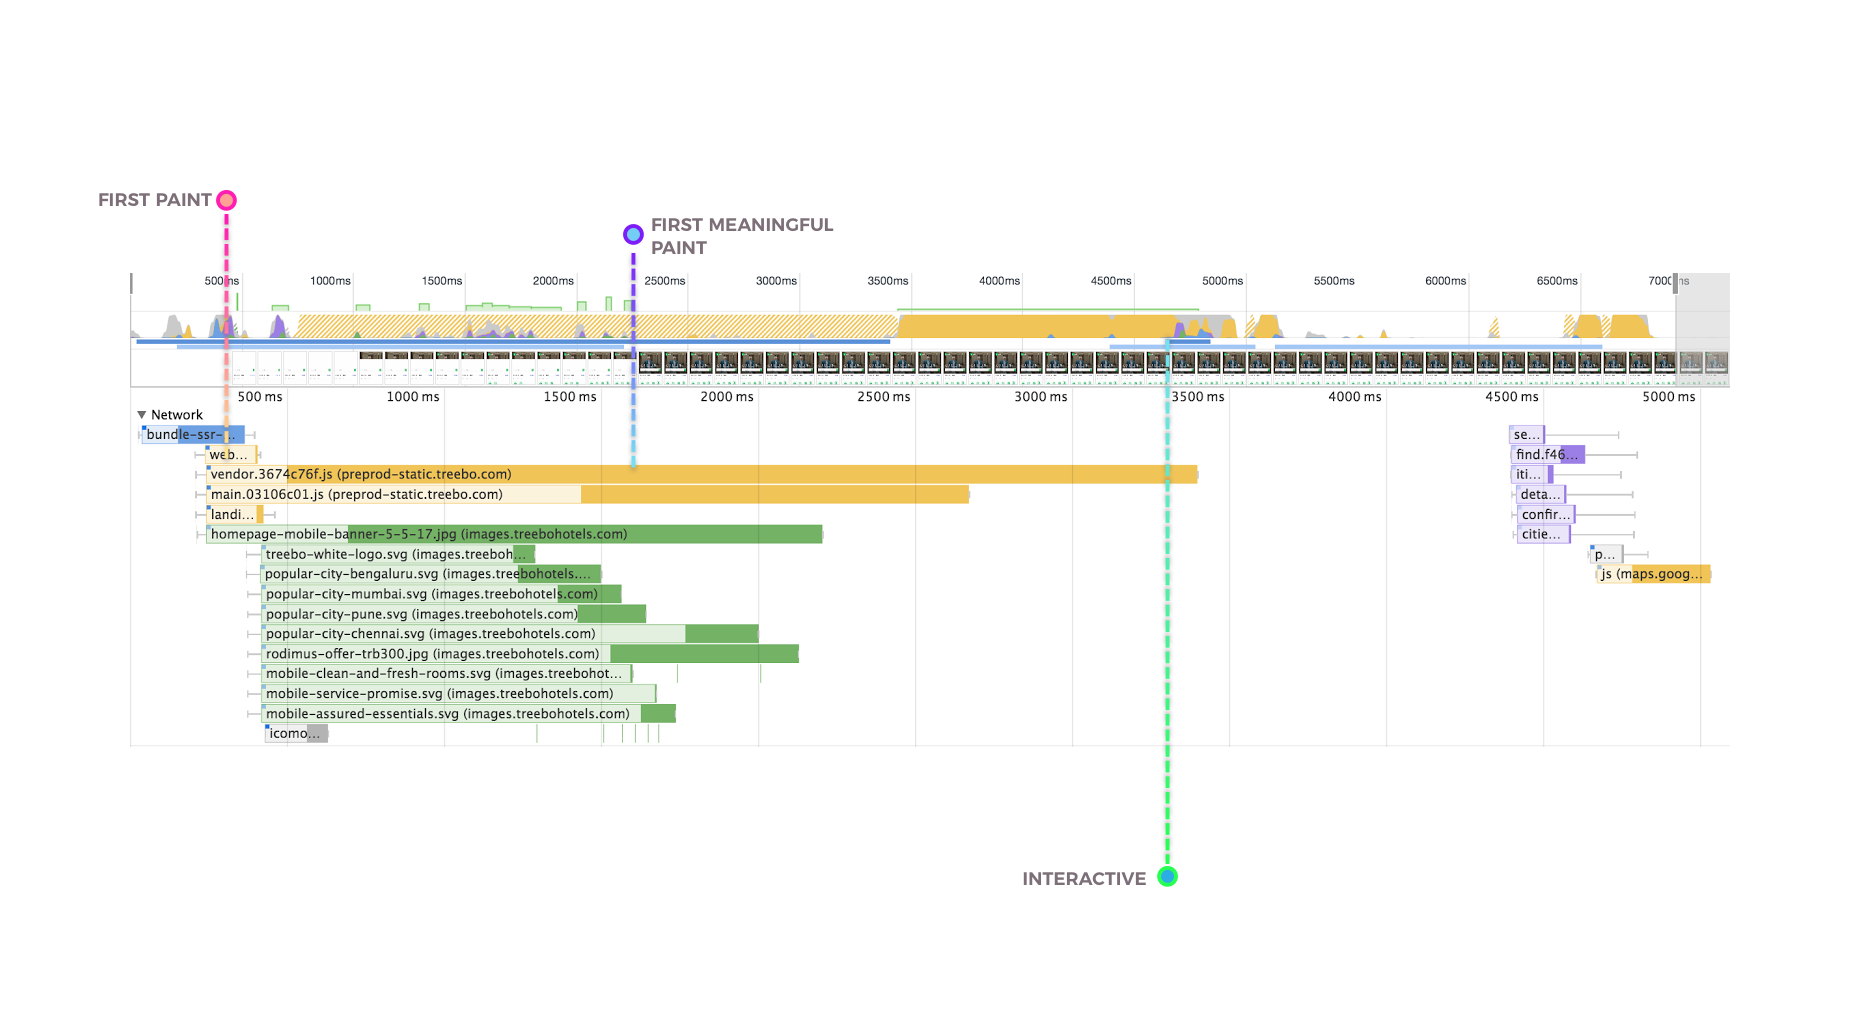
Task: Click the pink First Paint marker circle
Action: pyautogui.click(x=227, y=200)
